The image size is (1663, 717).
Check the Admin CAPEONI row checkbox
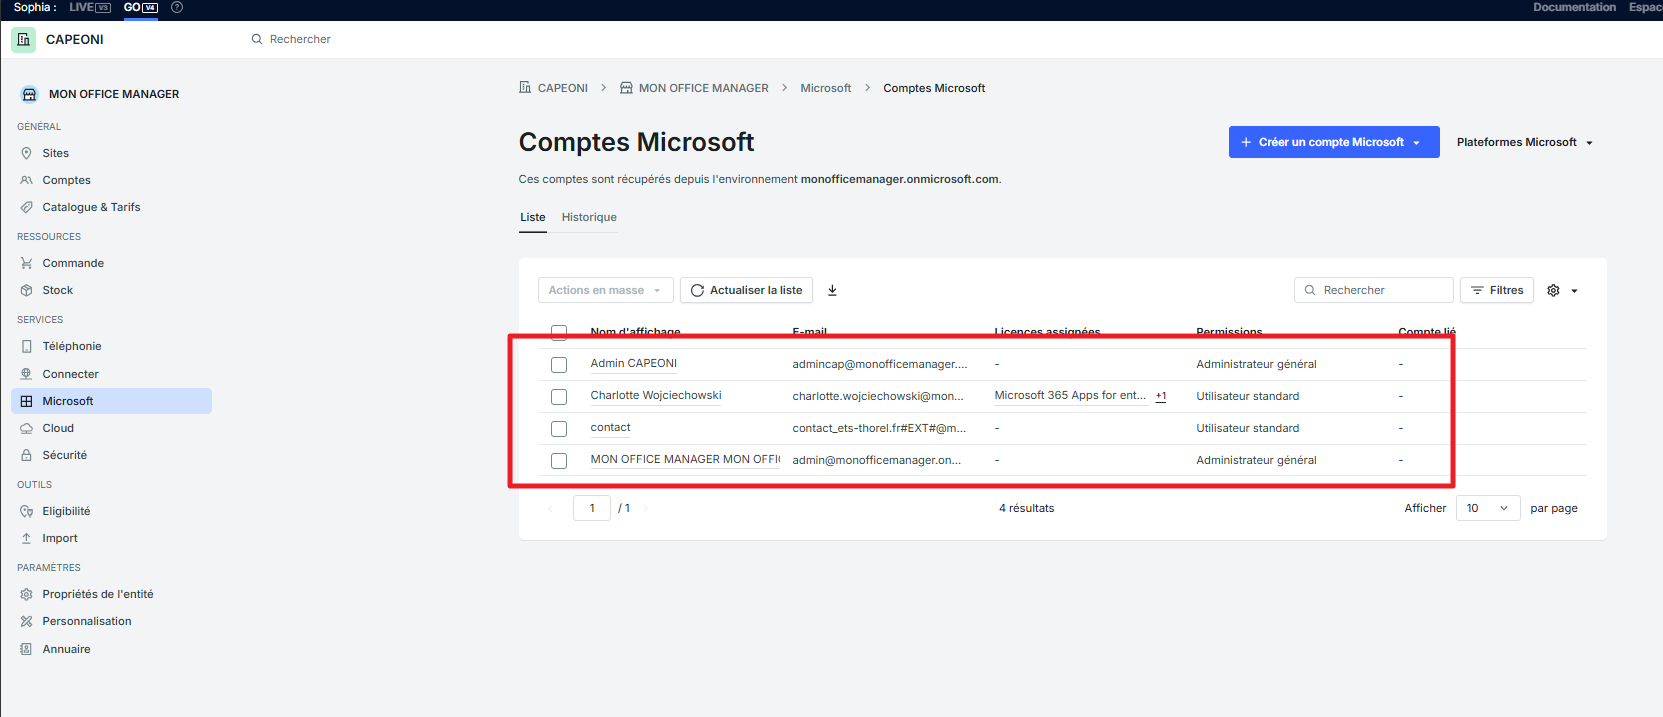click(x=559, y=365)
